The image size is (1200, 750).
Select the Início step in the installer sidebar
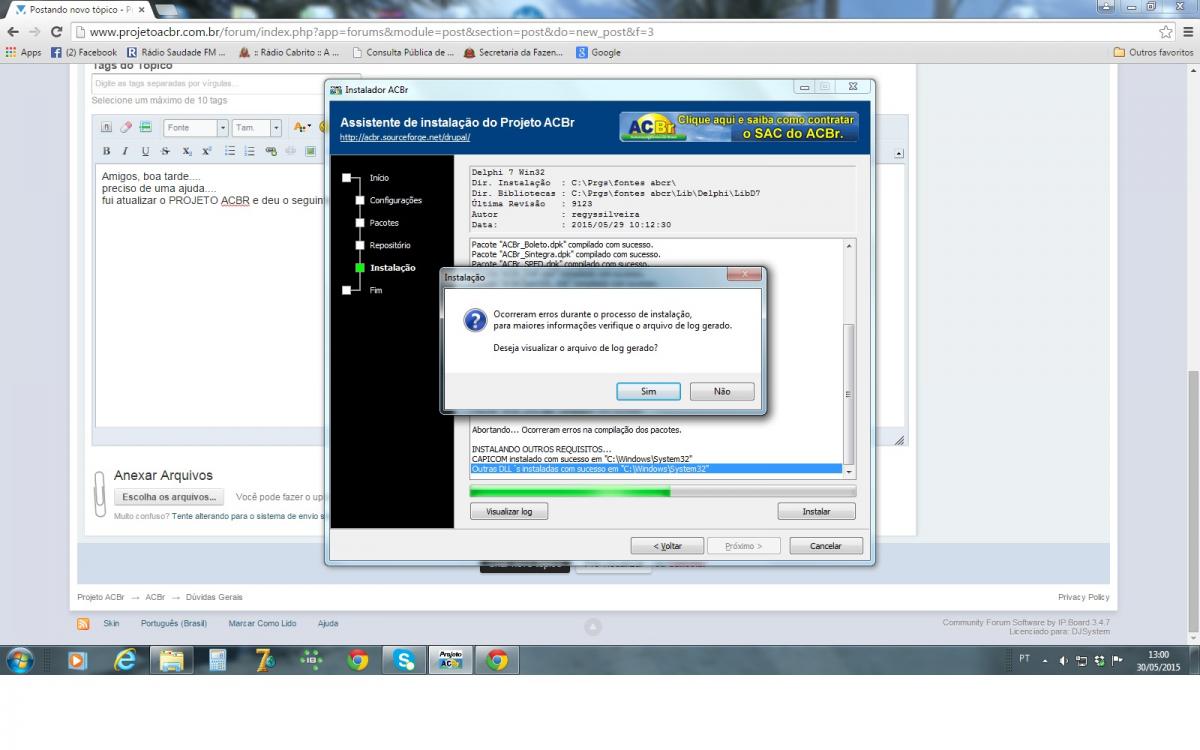coord(379,178)
